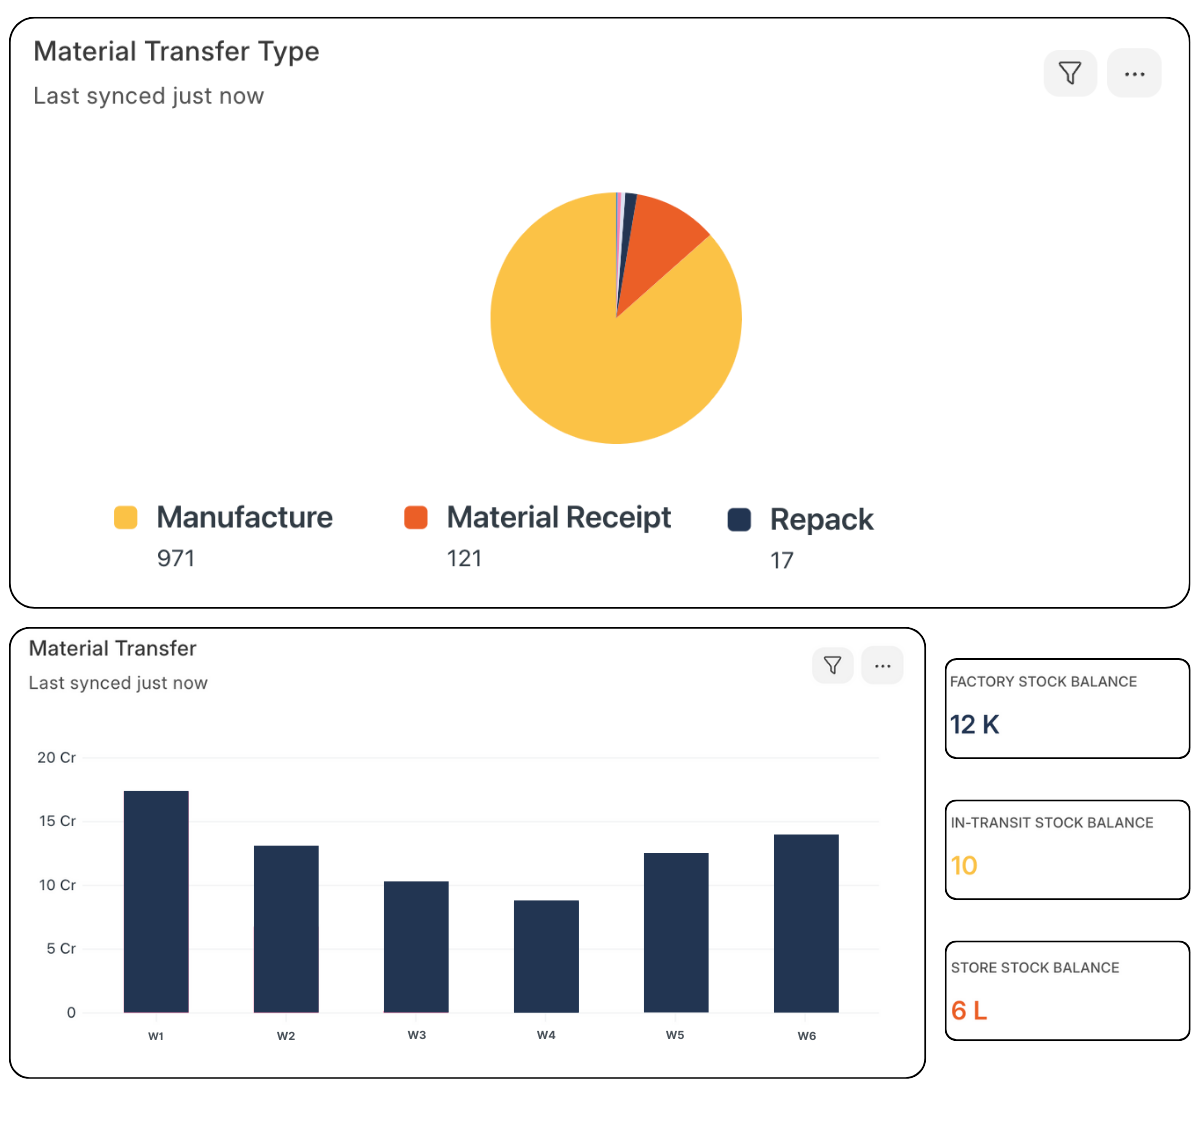
Task: Open the Factory Stock Balance card
Action: [x=1067, y=708]
